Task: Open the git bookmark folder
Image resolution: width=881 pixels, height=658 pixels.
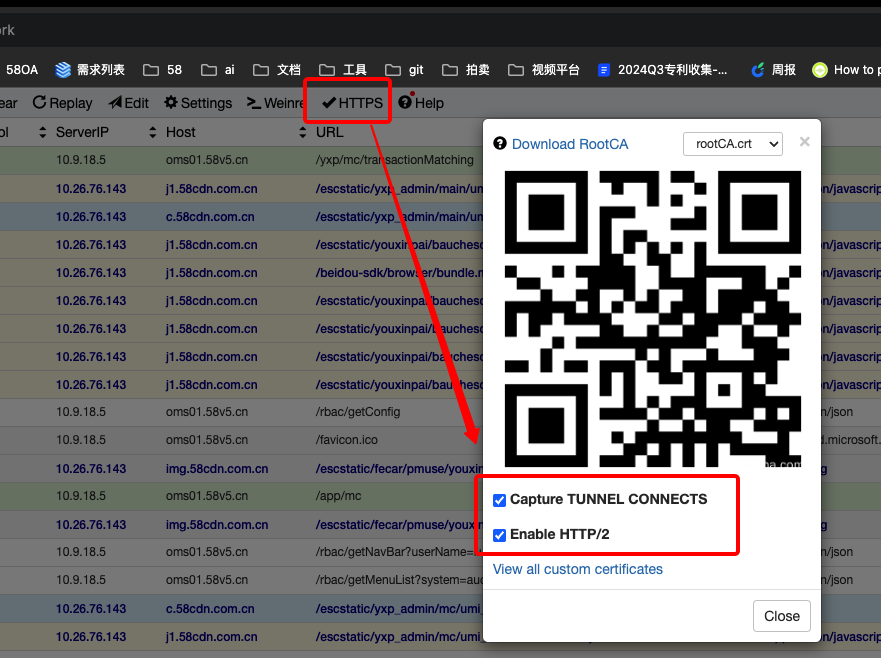Action: pyautogui.click(x=404, y=70)
